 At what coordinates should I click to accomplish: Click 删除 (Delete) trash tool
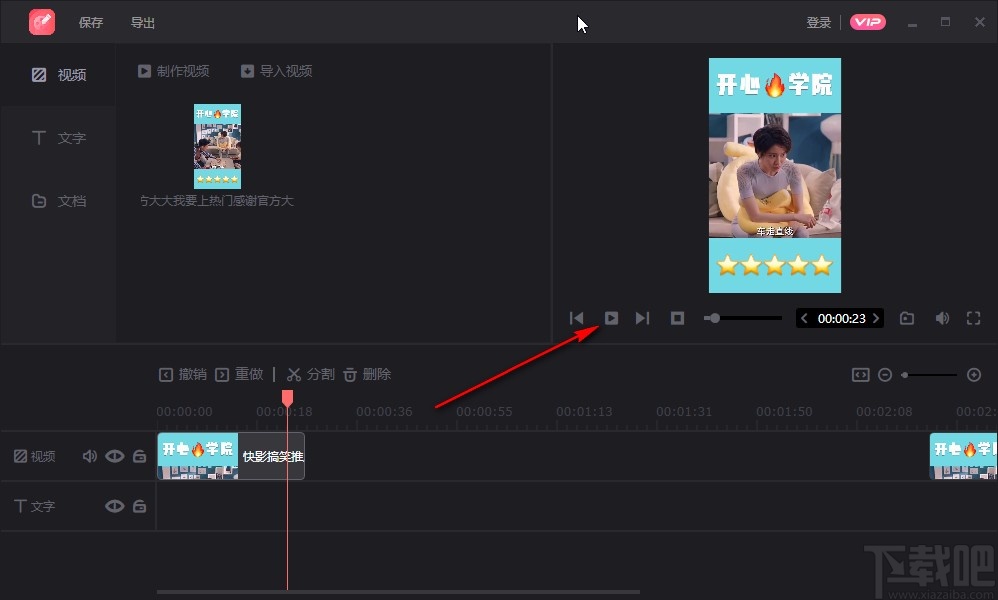(x=367, y=374)
